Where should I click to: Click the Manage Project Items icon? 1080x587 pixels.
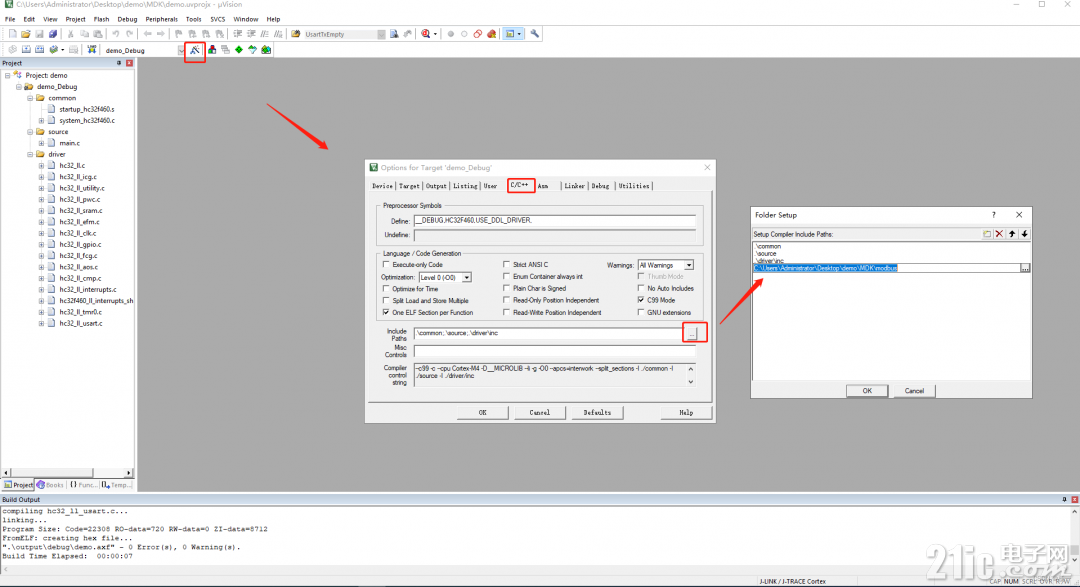[x=211, y=50]
